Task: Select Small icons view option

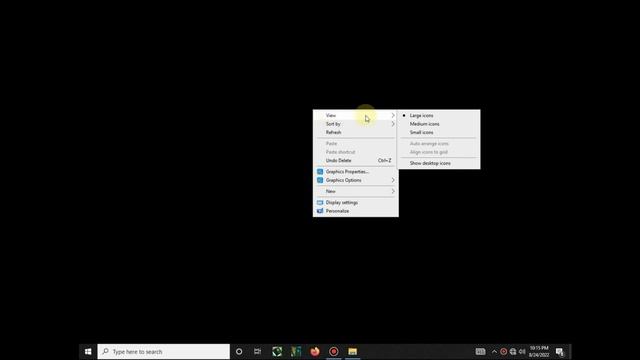Action: click(439, 132)
